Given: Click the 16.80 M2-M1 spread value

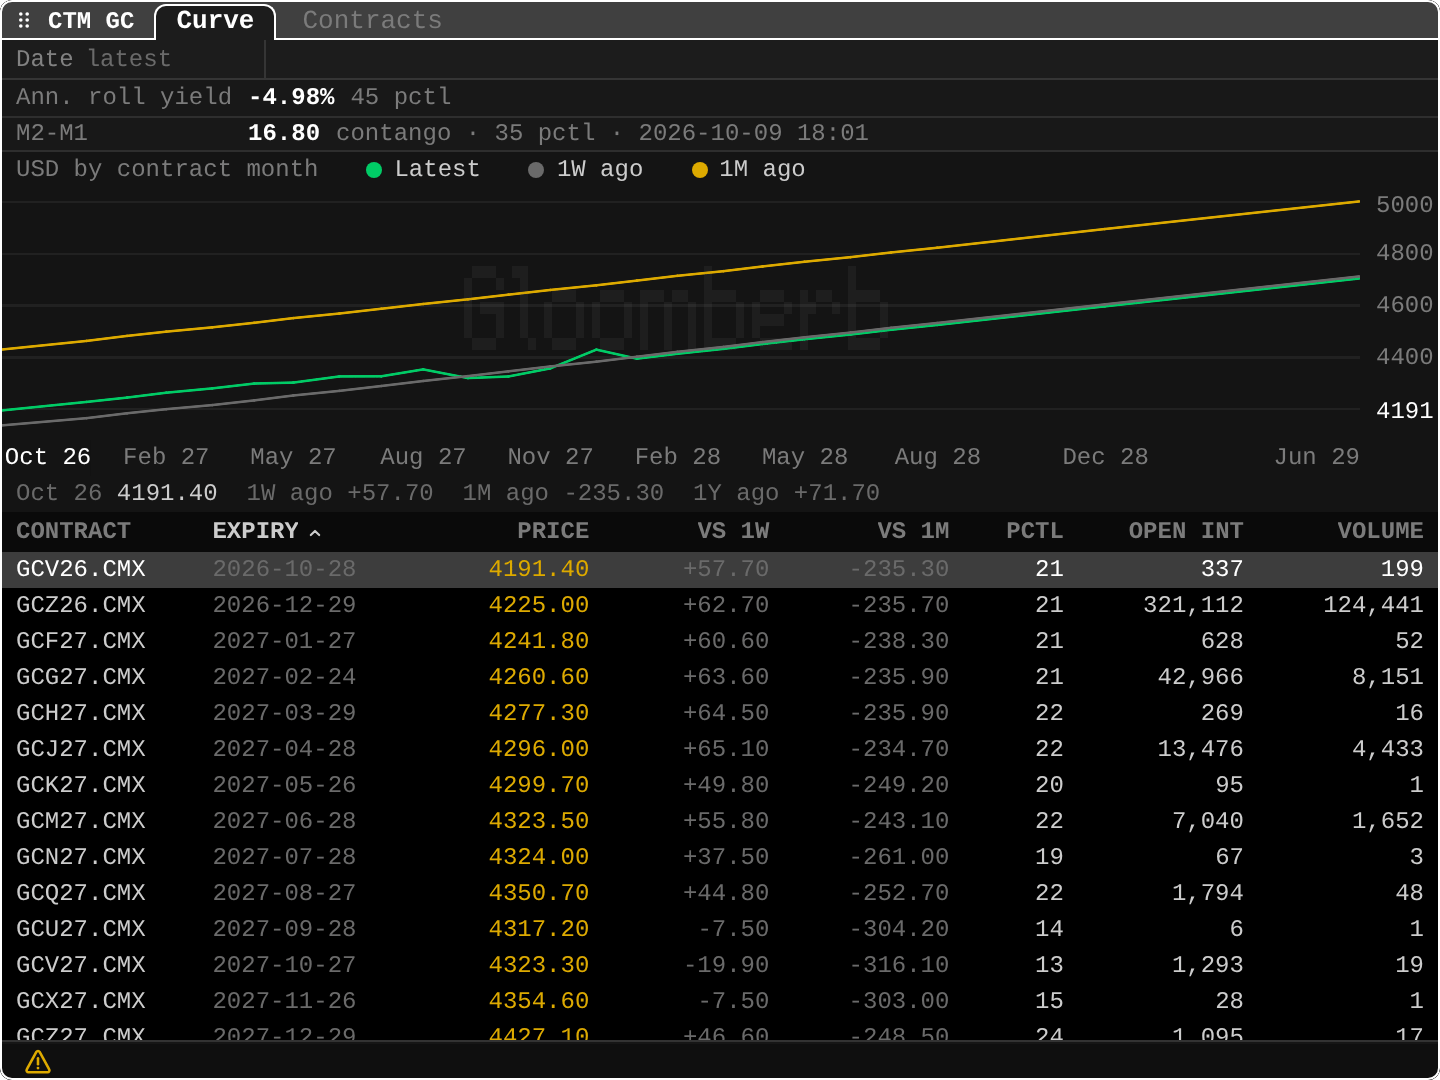Looking at the screenshot, I should 284,133.
